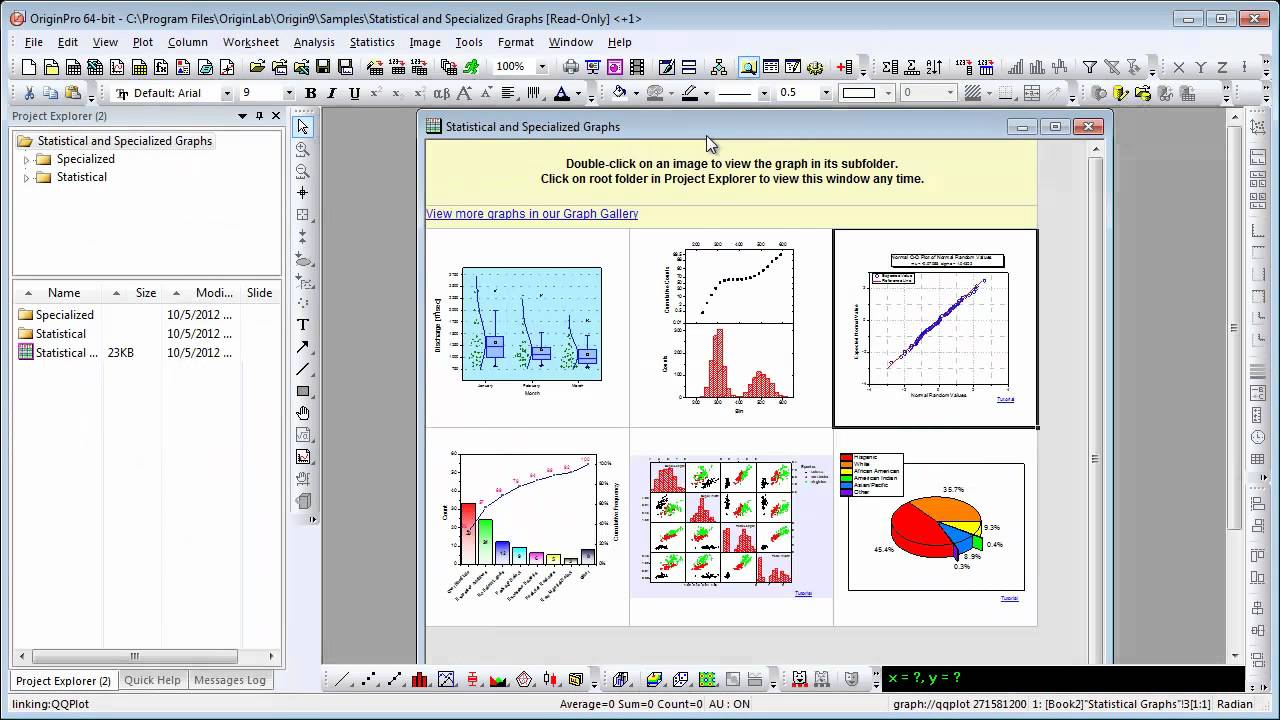Select the Rectangle drawing tool
Image resolution: width=1280 pixels, height=720 pixels.
[303, 391]
